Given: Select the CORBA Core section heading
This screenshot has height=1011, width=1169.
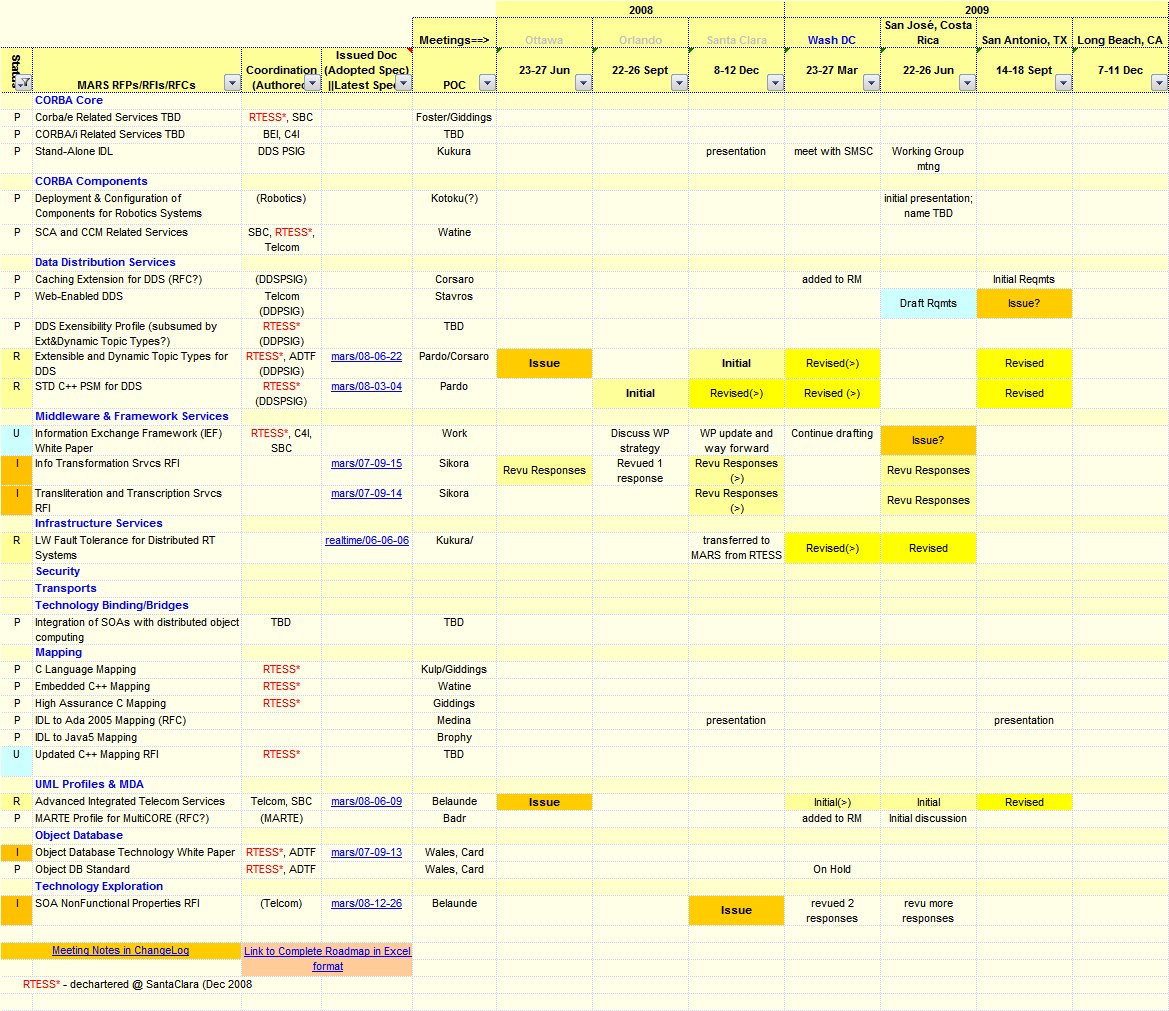Looking at the screenshot, I should point(69,100).
